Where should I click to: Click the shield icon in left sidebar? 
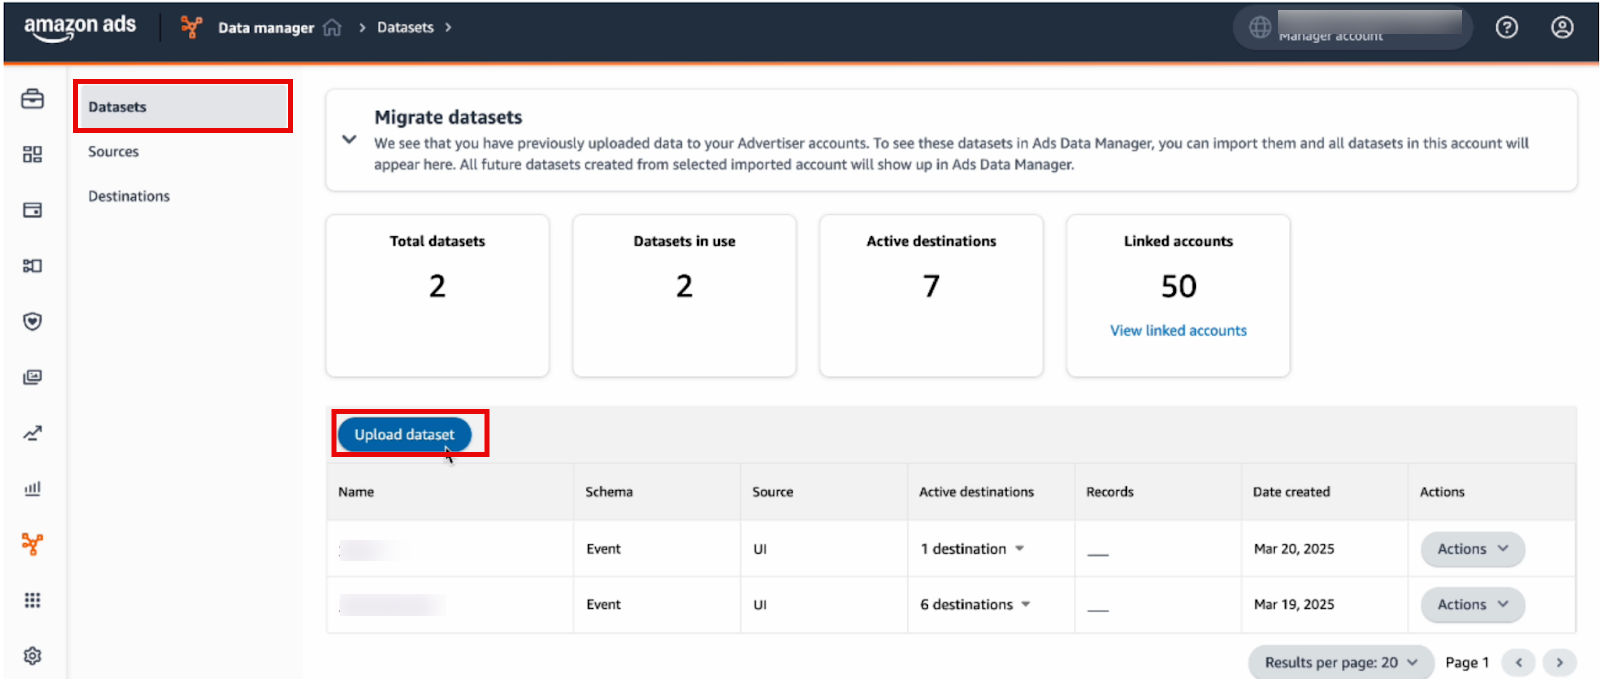click(32, 321)
